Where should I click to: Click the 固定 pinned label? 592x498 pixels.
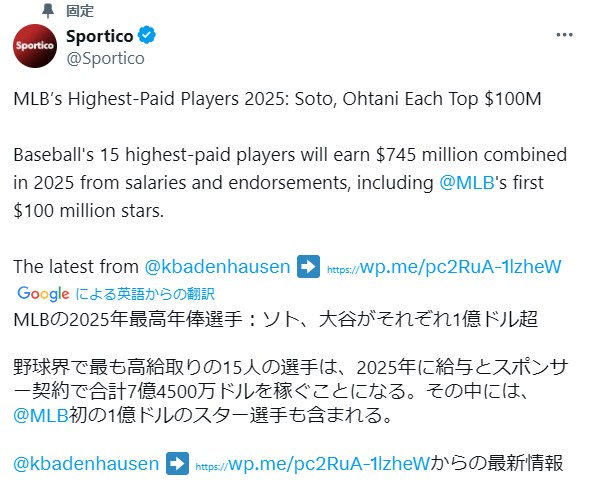click(80, 11)
